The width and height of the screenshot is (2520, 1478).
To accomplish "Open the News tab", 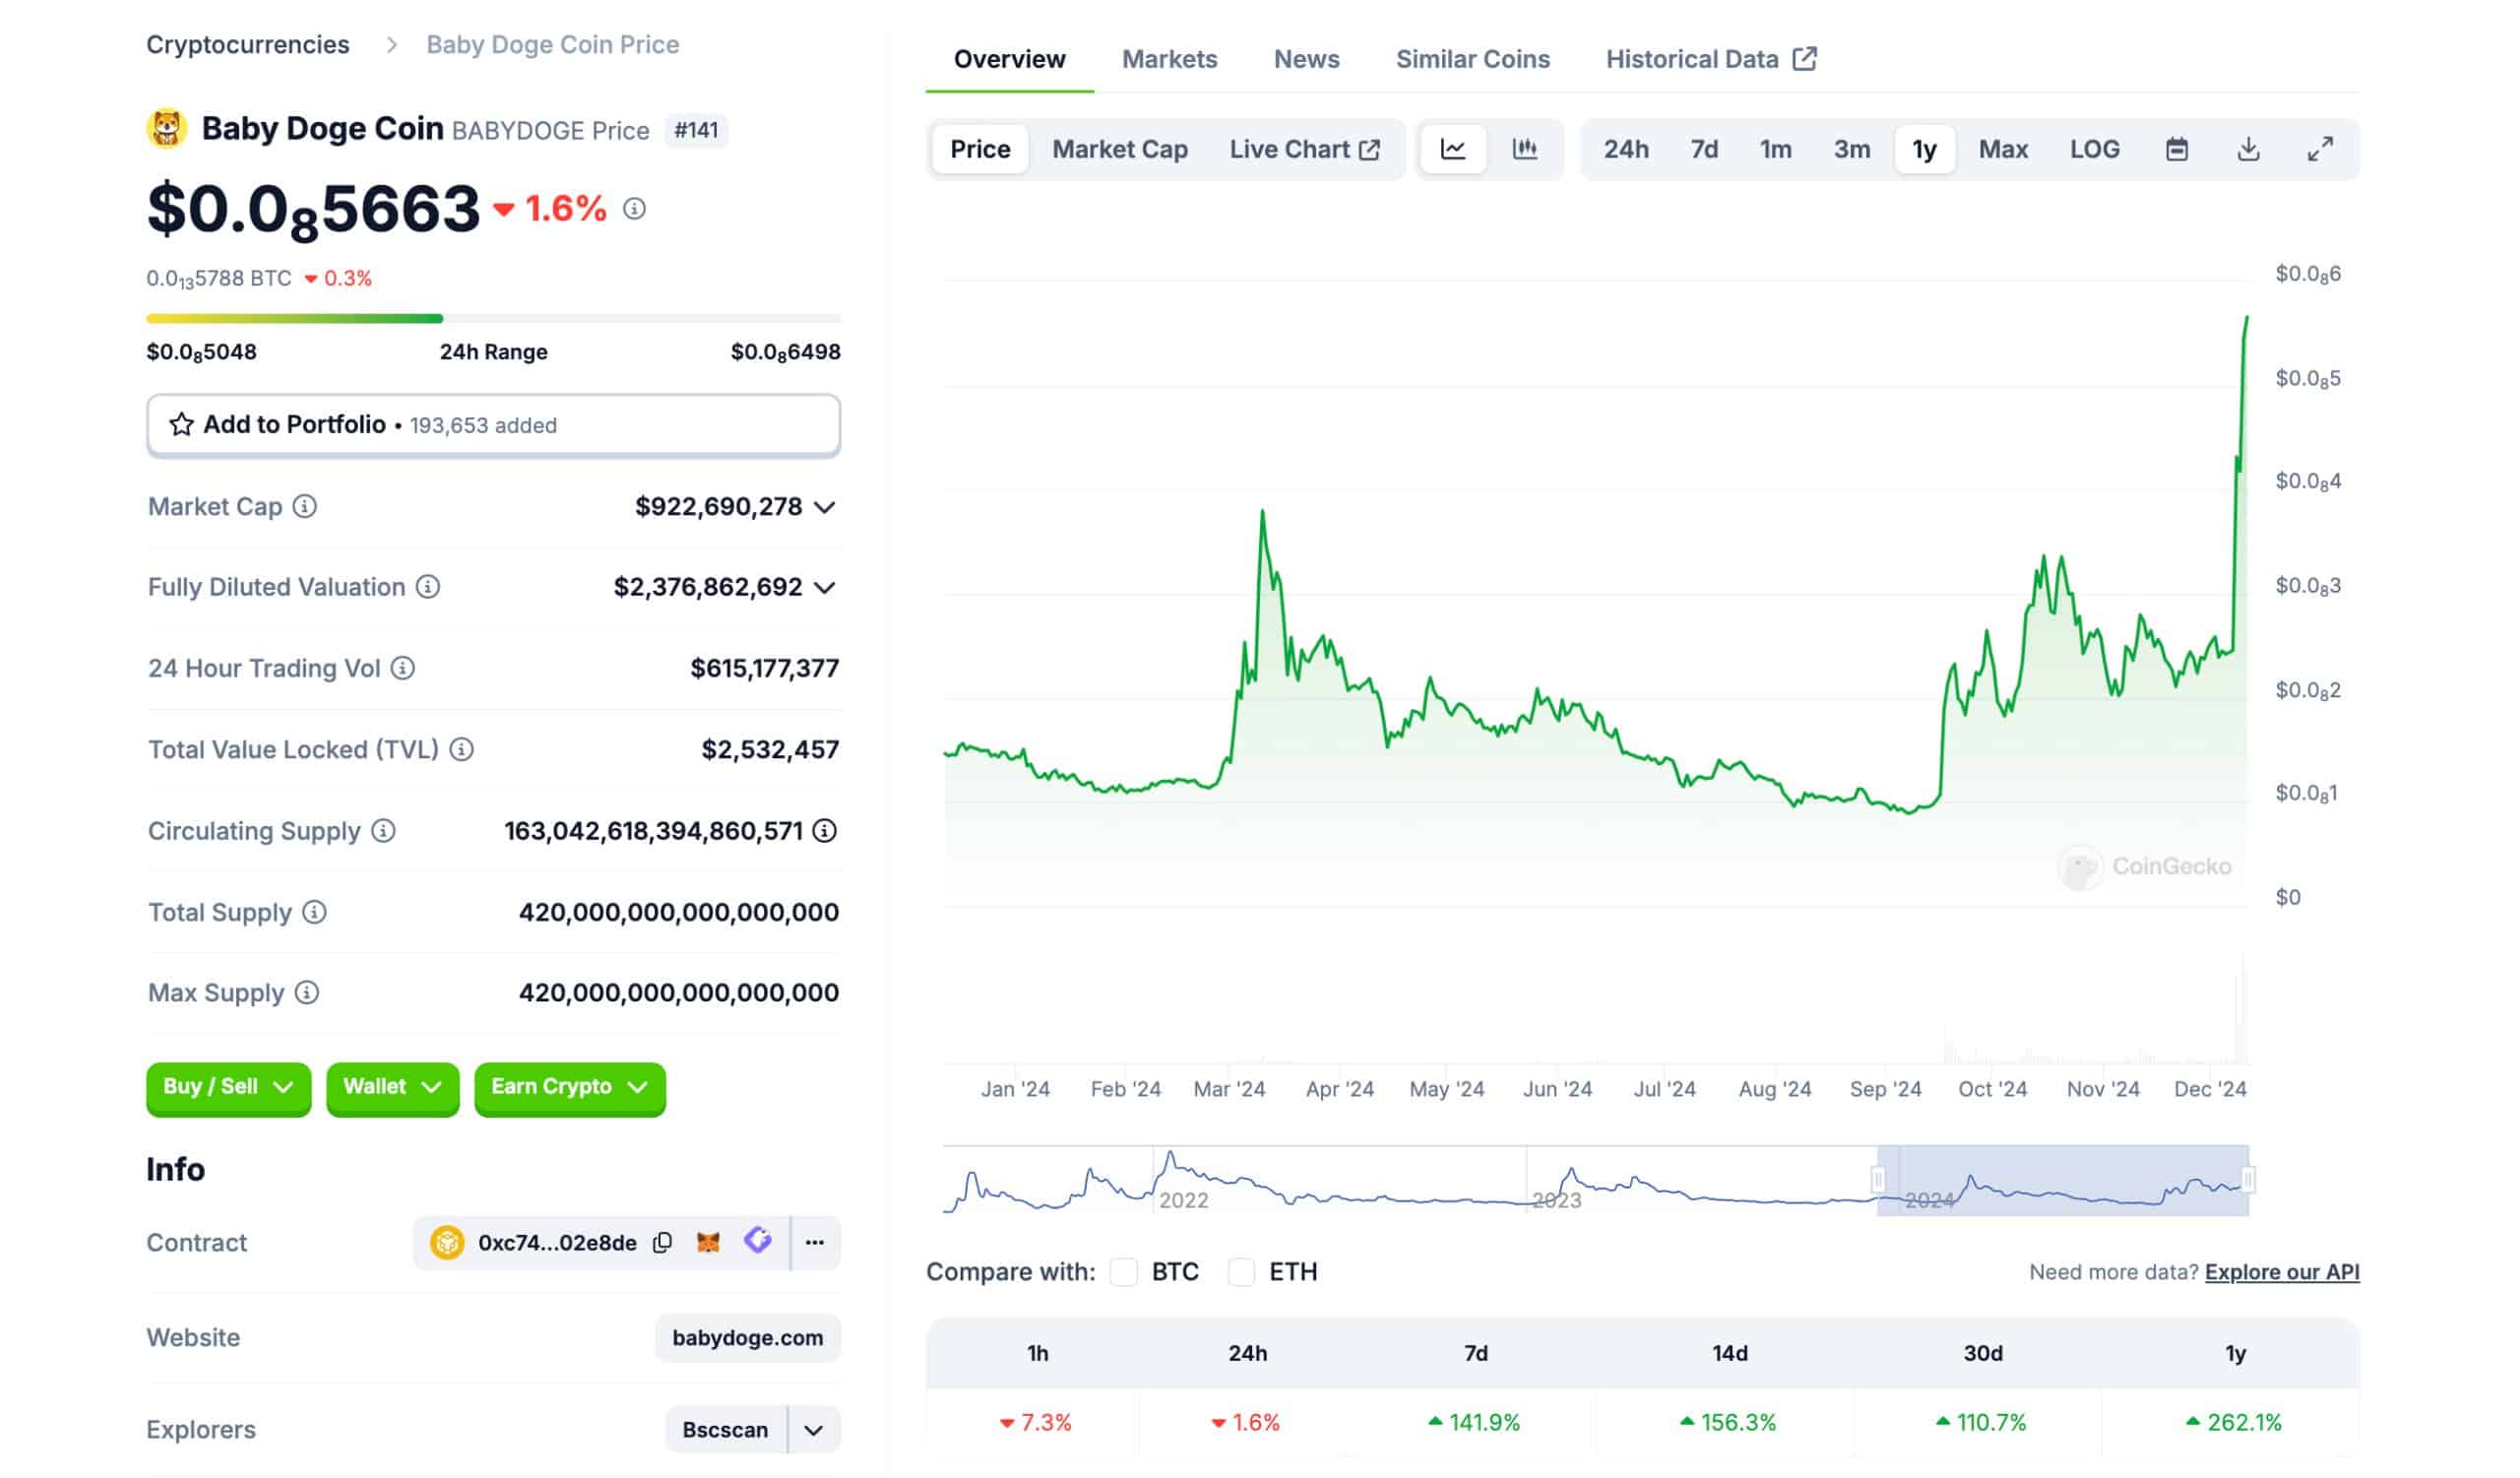I will 1306,59.
